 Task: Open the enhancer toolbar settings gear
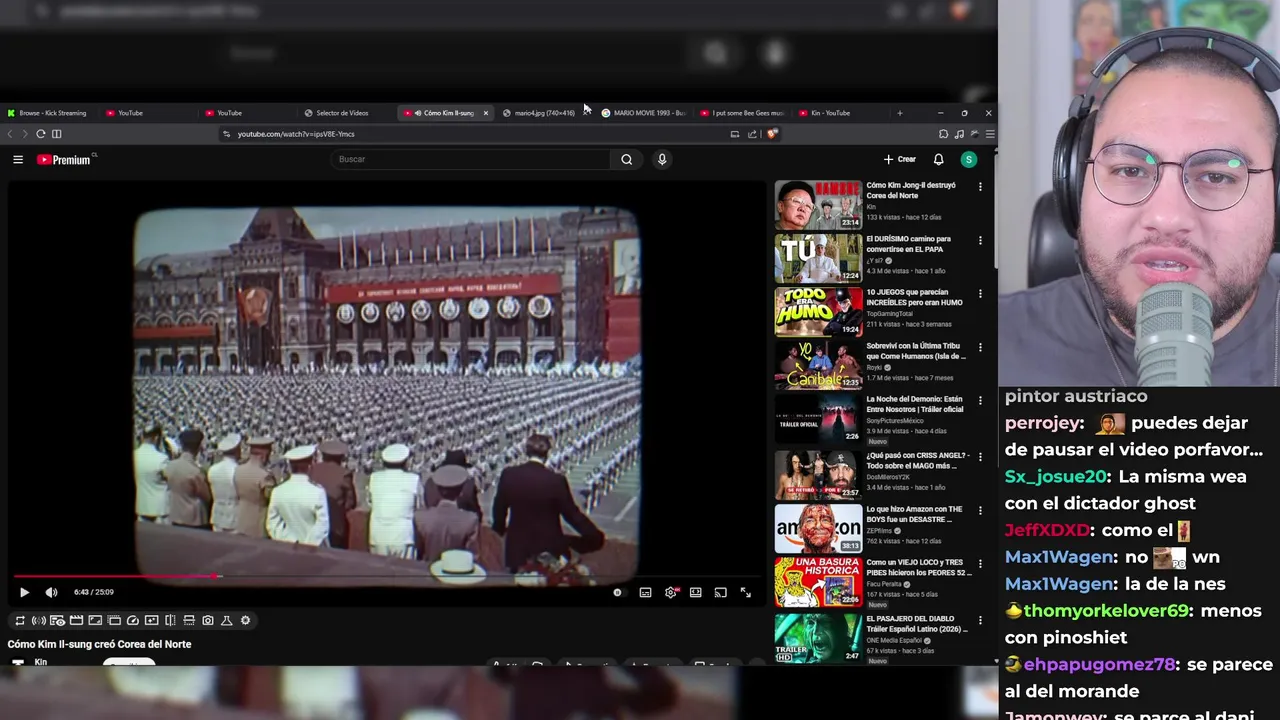point(245,620)
